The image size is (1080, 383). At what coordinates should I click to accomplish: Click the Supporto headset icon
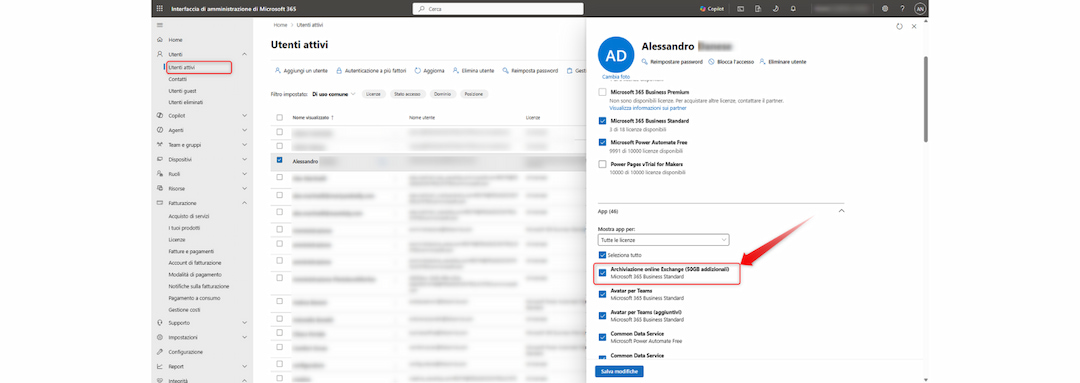click(x=160, y=322)
